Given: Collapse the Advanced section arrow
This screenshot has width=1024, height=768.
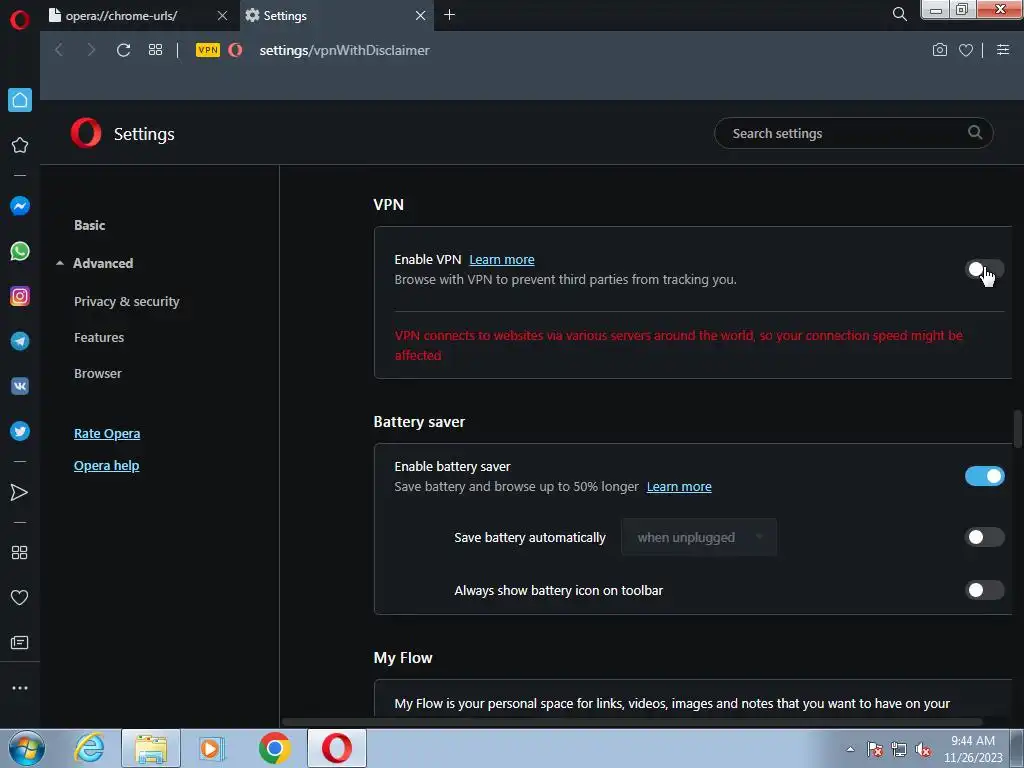Looking at the screenshot, I should coord(59,263).
